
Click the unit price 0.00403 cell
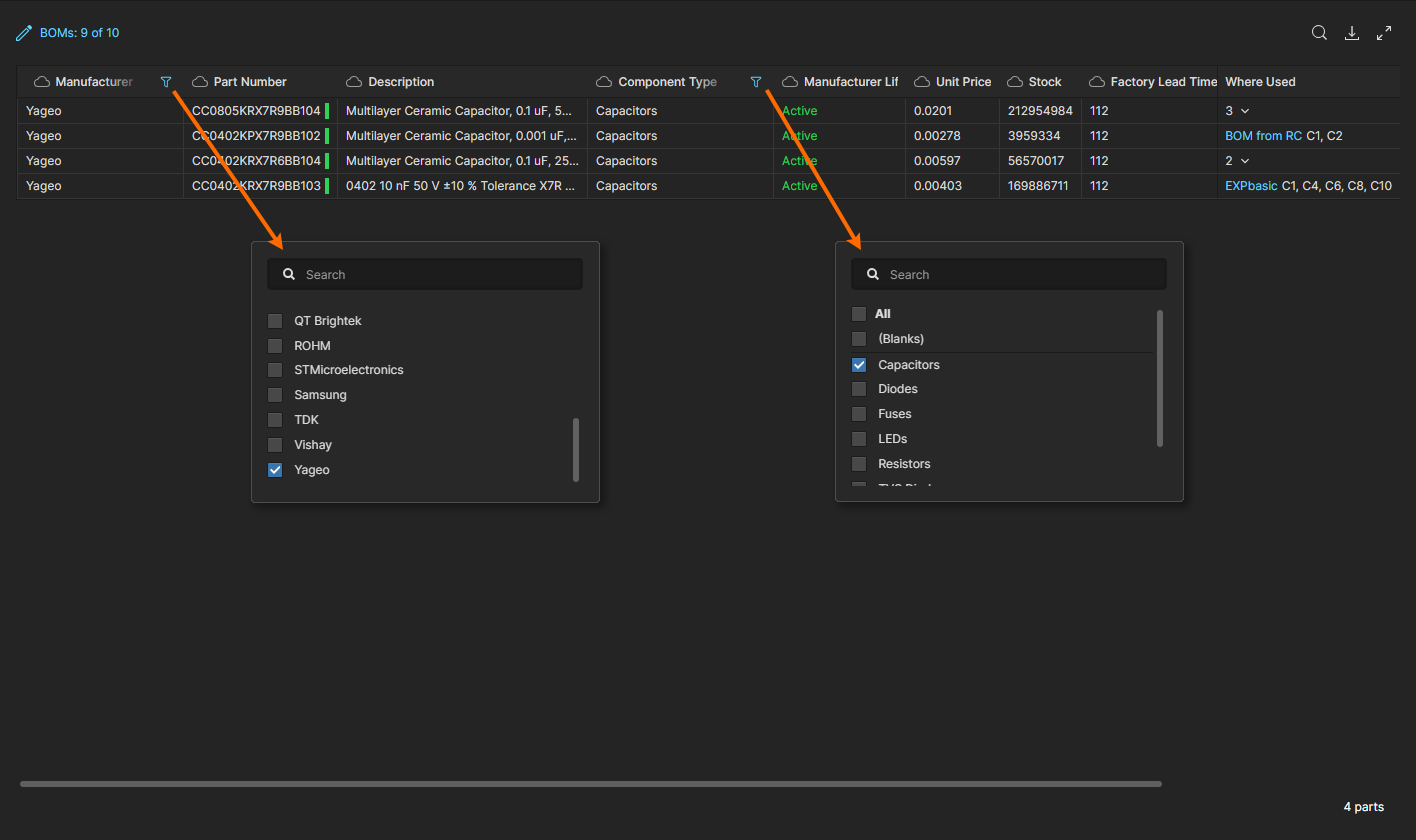952,186
